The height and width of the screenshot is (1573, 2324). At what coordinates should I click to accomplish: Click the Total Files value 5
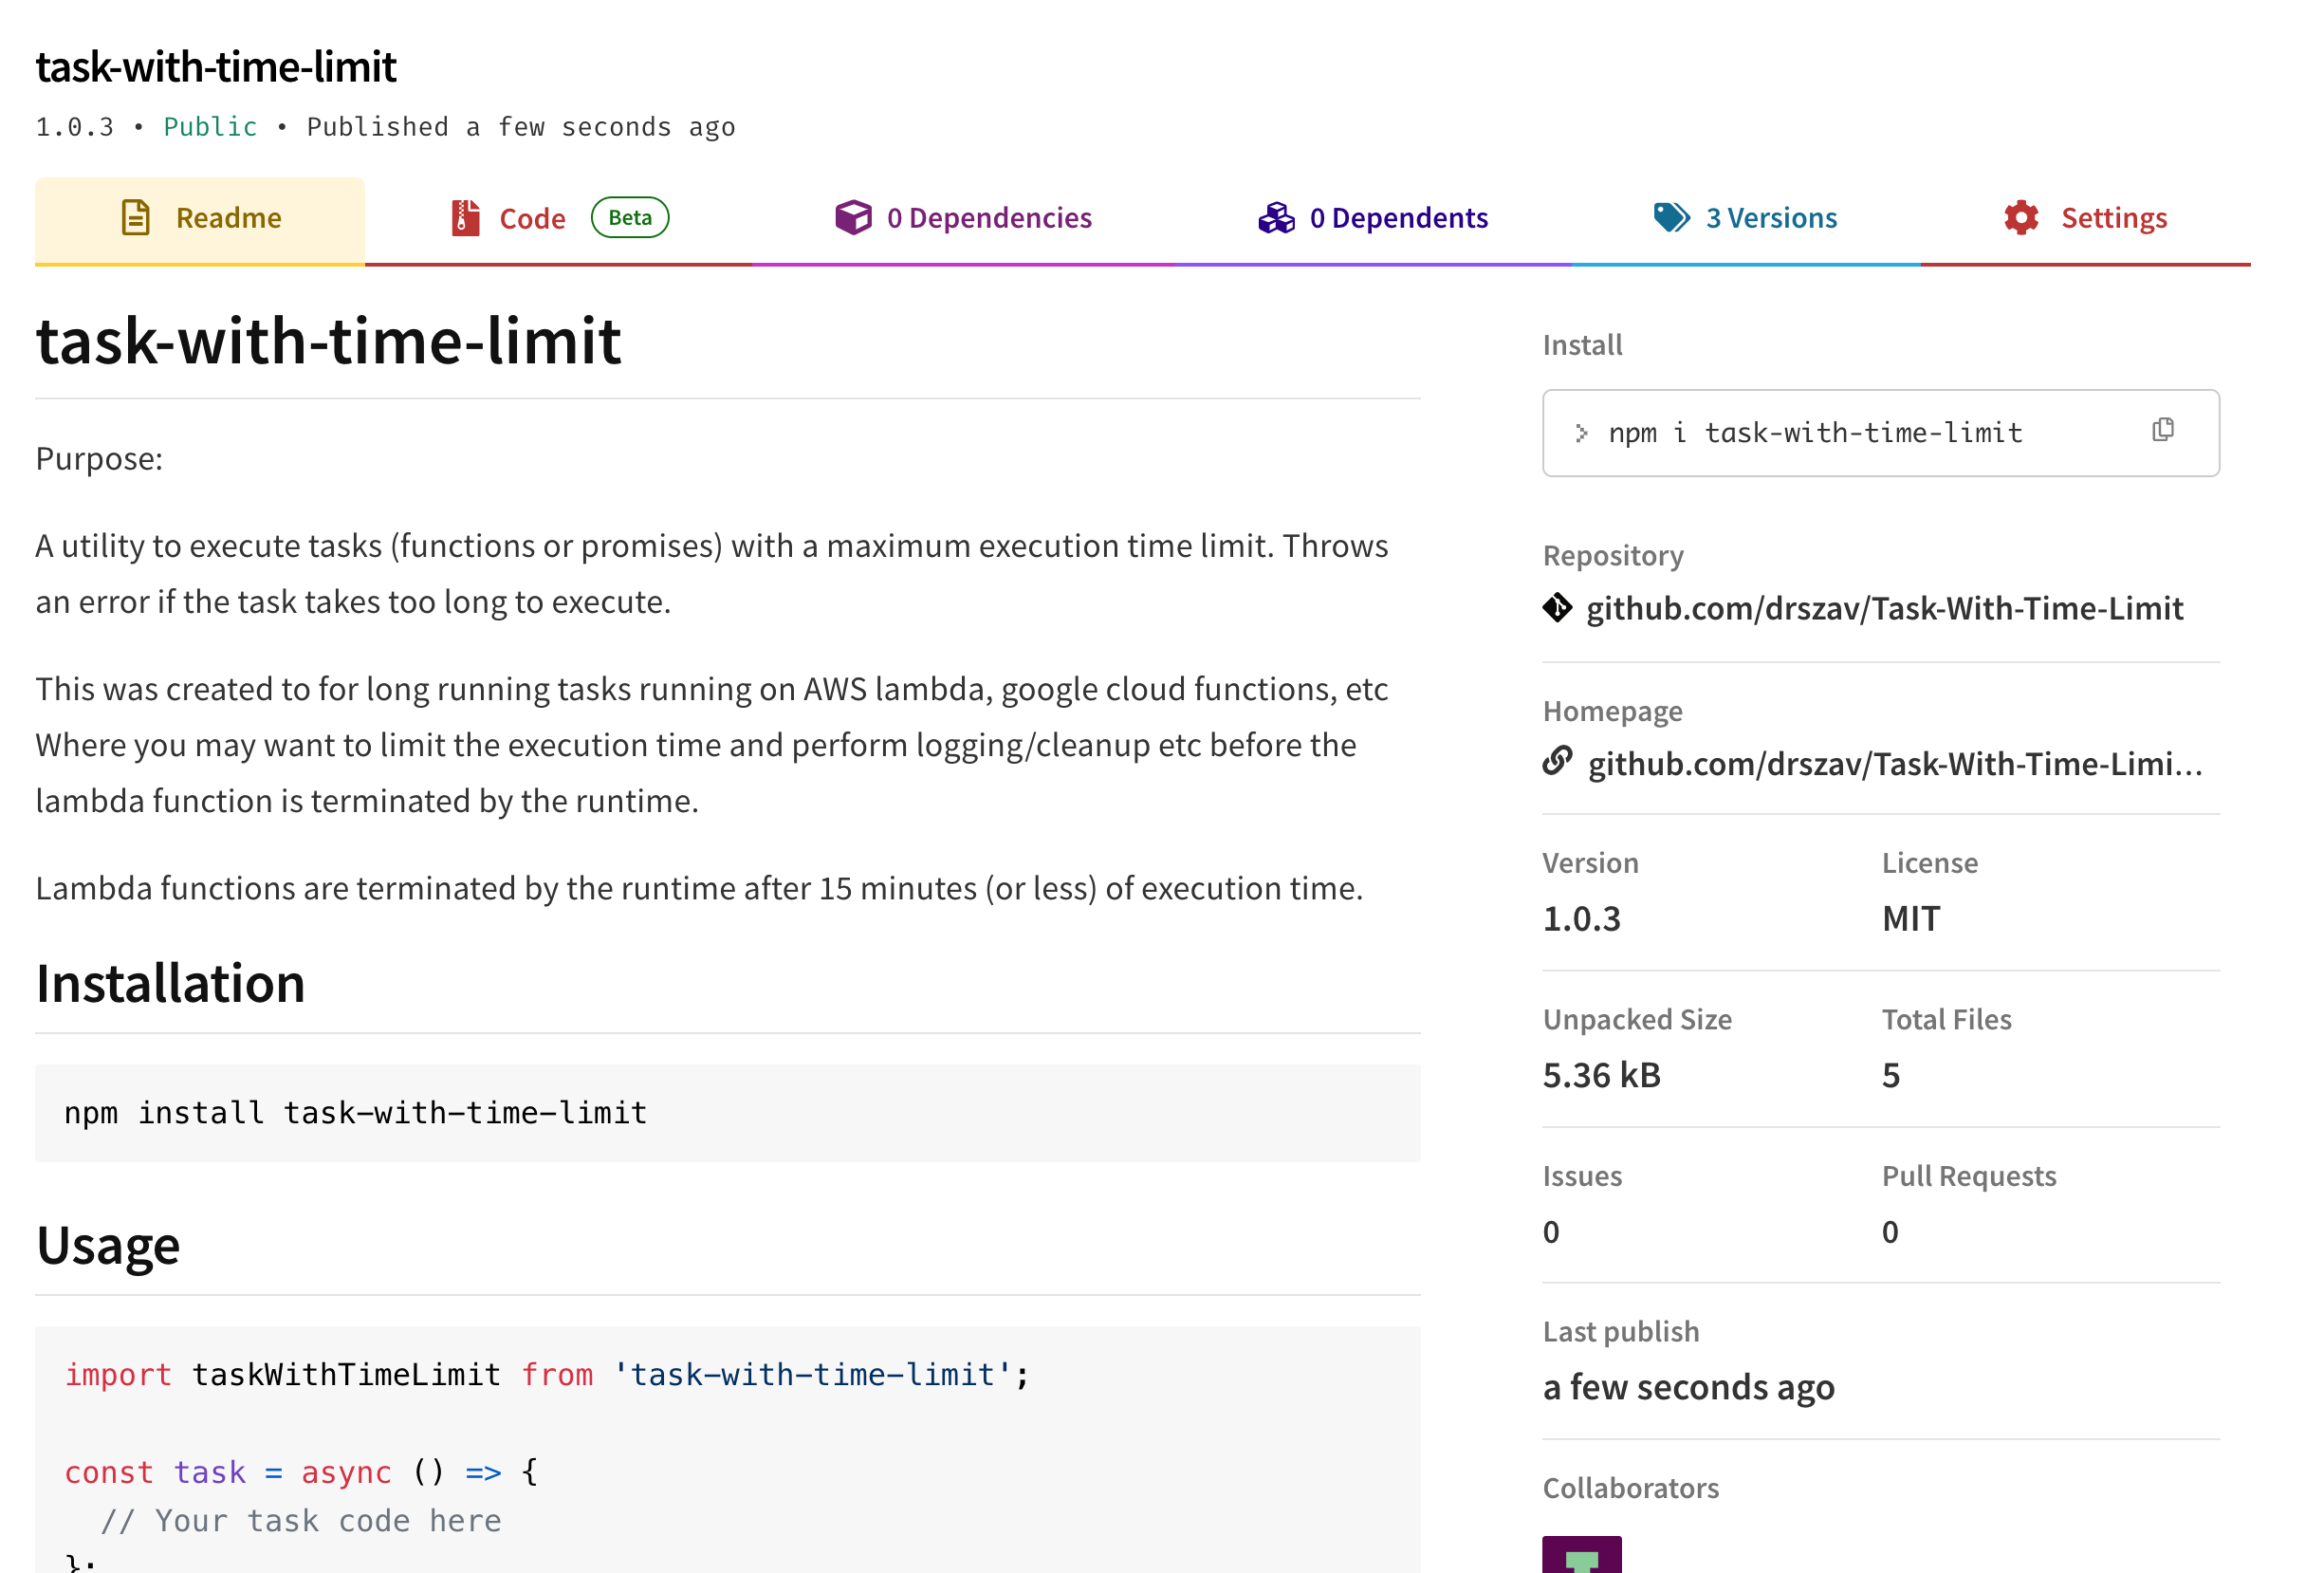[1890, 1075]
